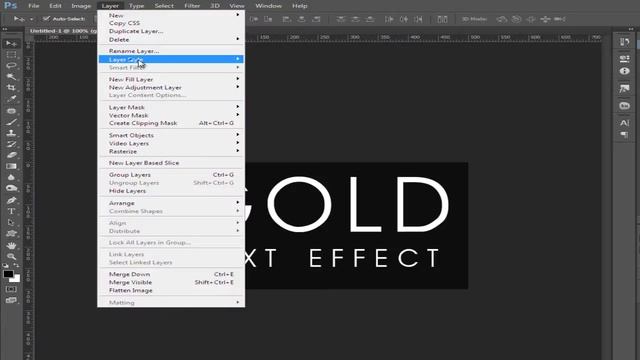Choose Create Clipping Mask
The width and height of the screenshot is (640, 360).
coord(171,123)
